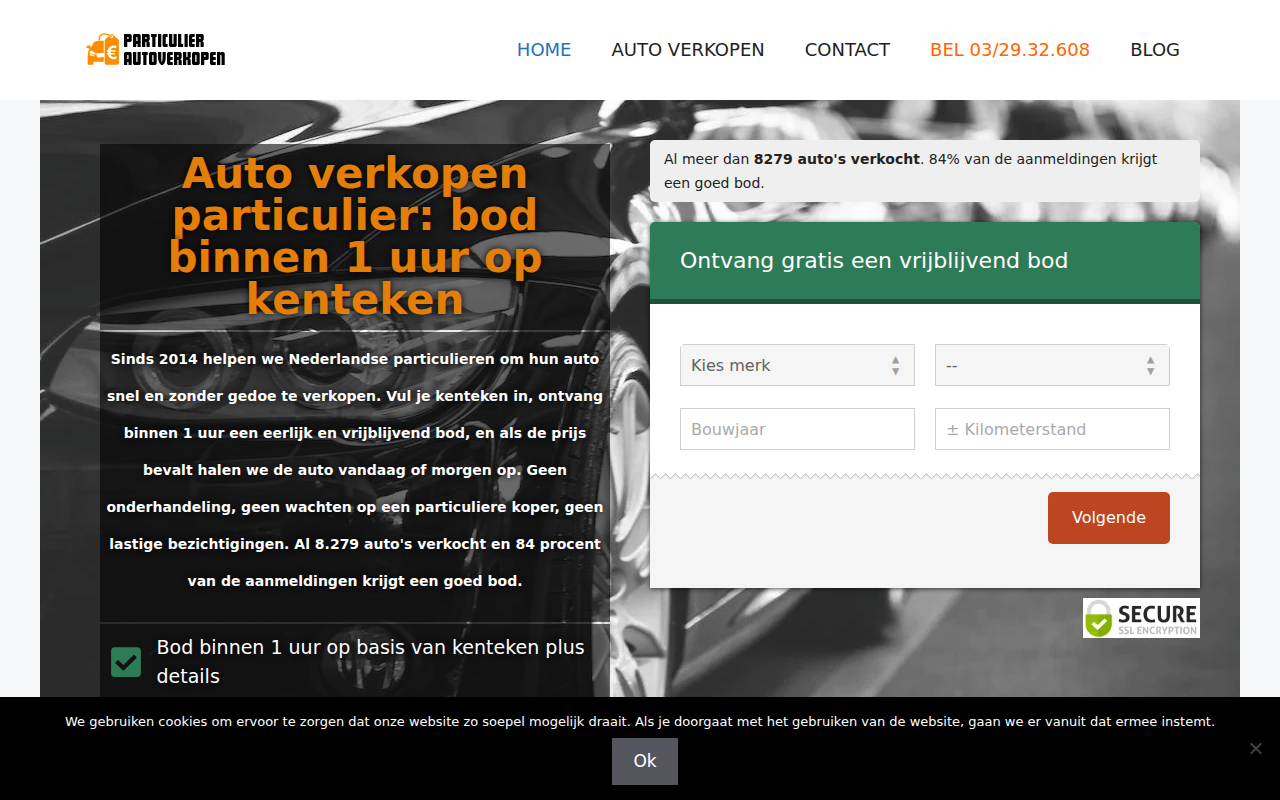Open the CONTACT page
Image resolution: width=1280 pixels, height=800 pixels.
pyautogui.click(x=847, y=50)
